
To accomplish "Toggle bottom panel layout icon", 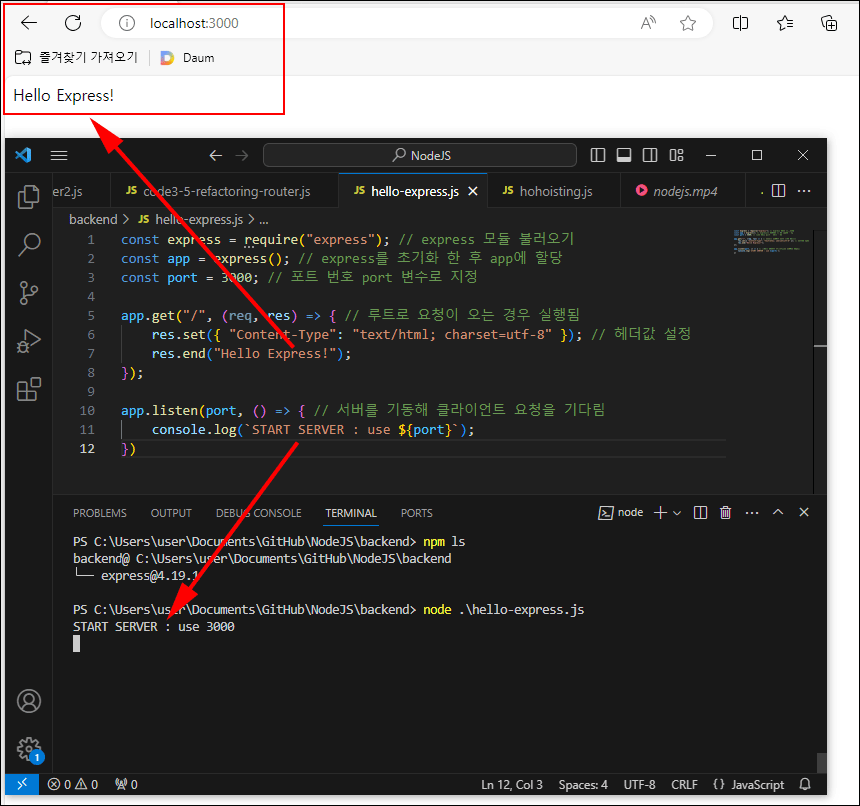I will coord(624,155).
